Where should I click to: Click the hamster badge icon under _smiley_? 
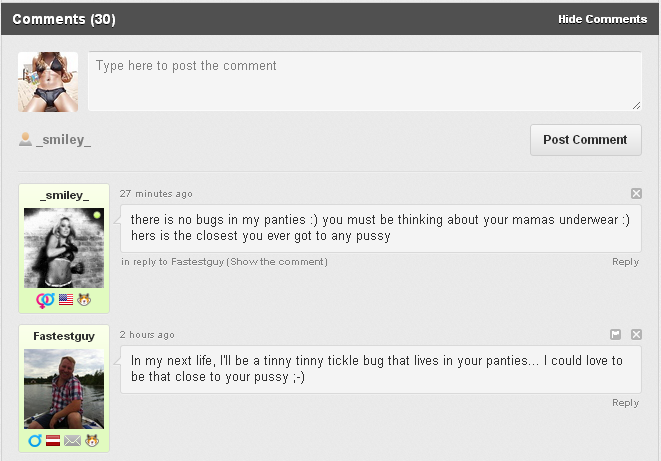click(x=84, y=300)
